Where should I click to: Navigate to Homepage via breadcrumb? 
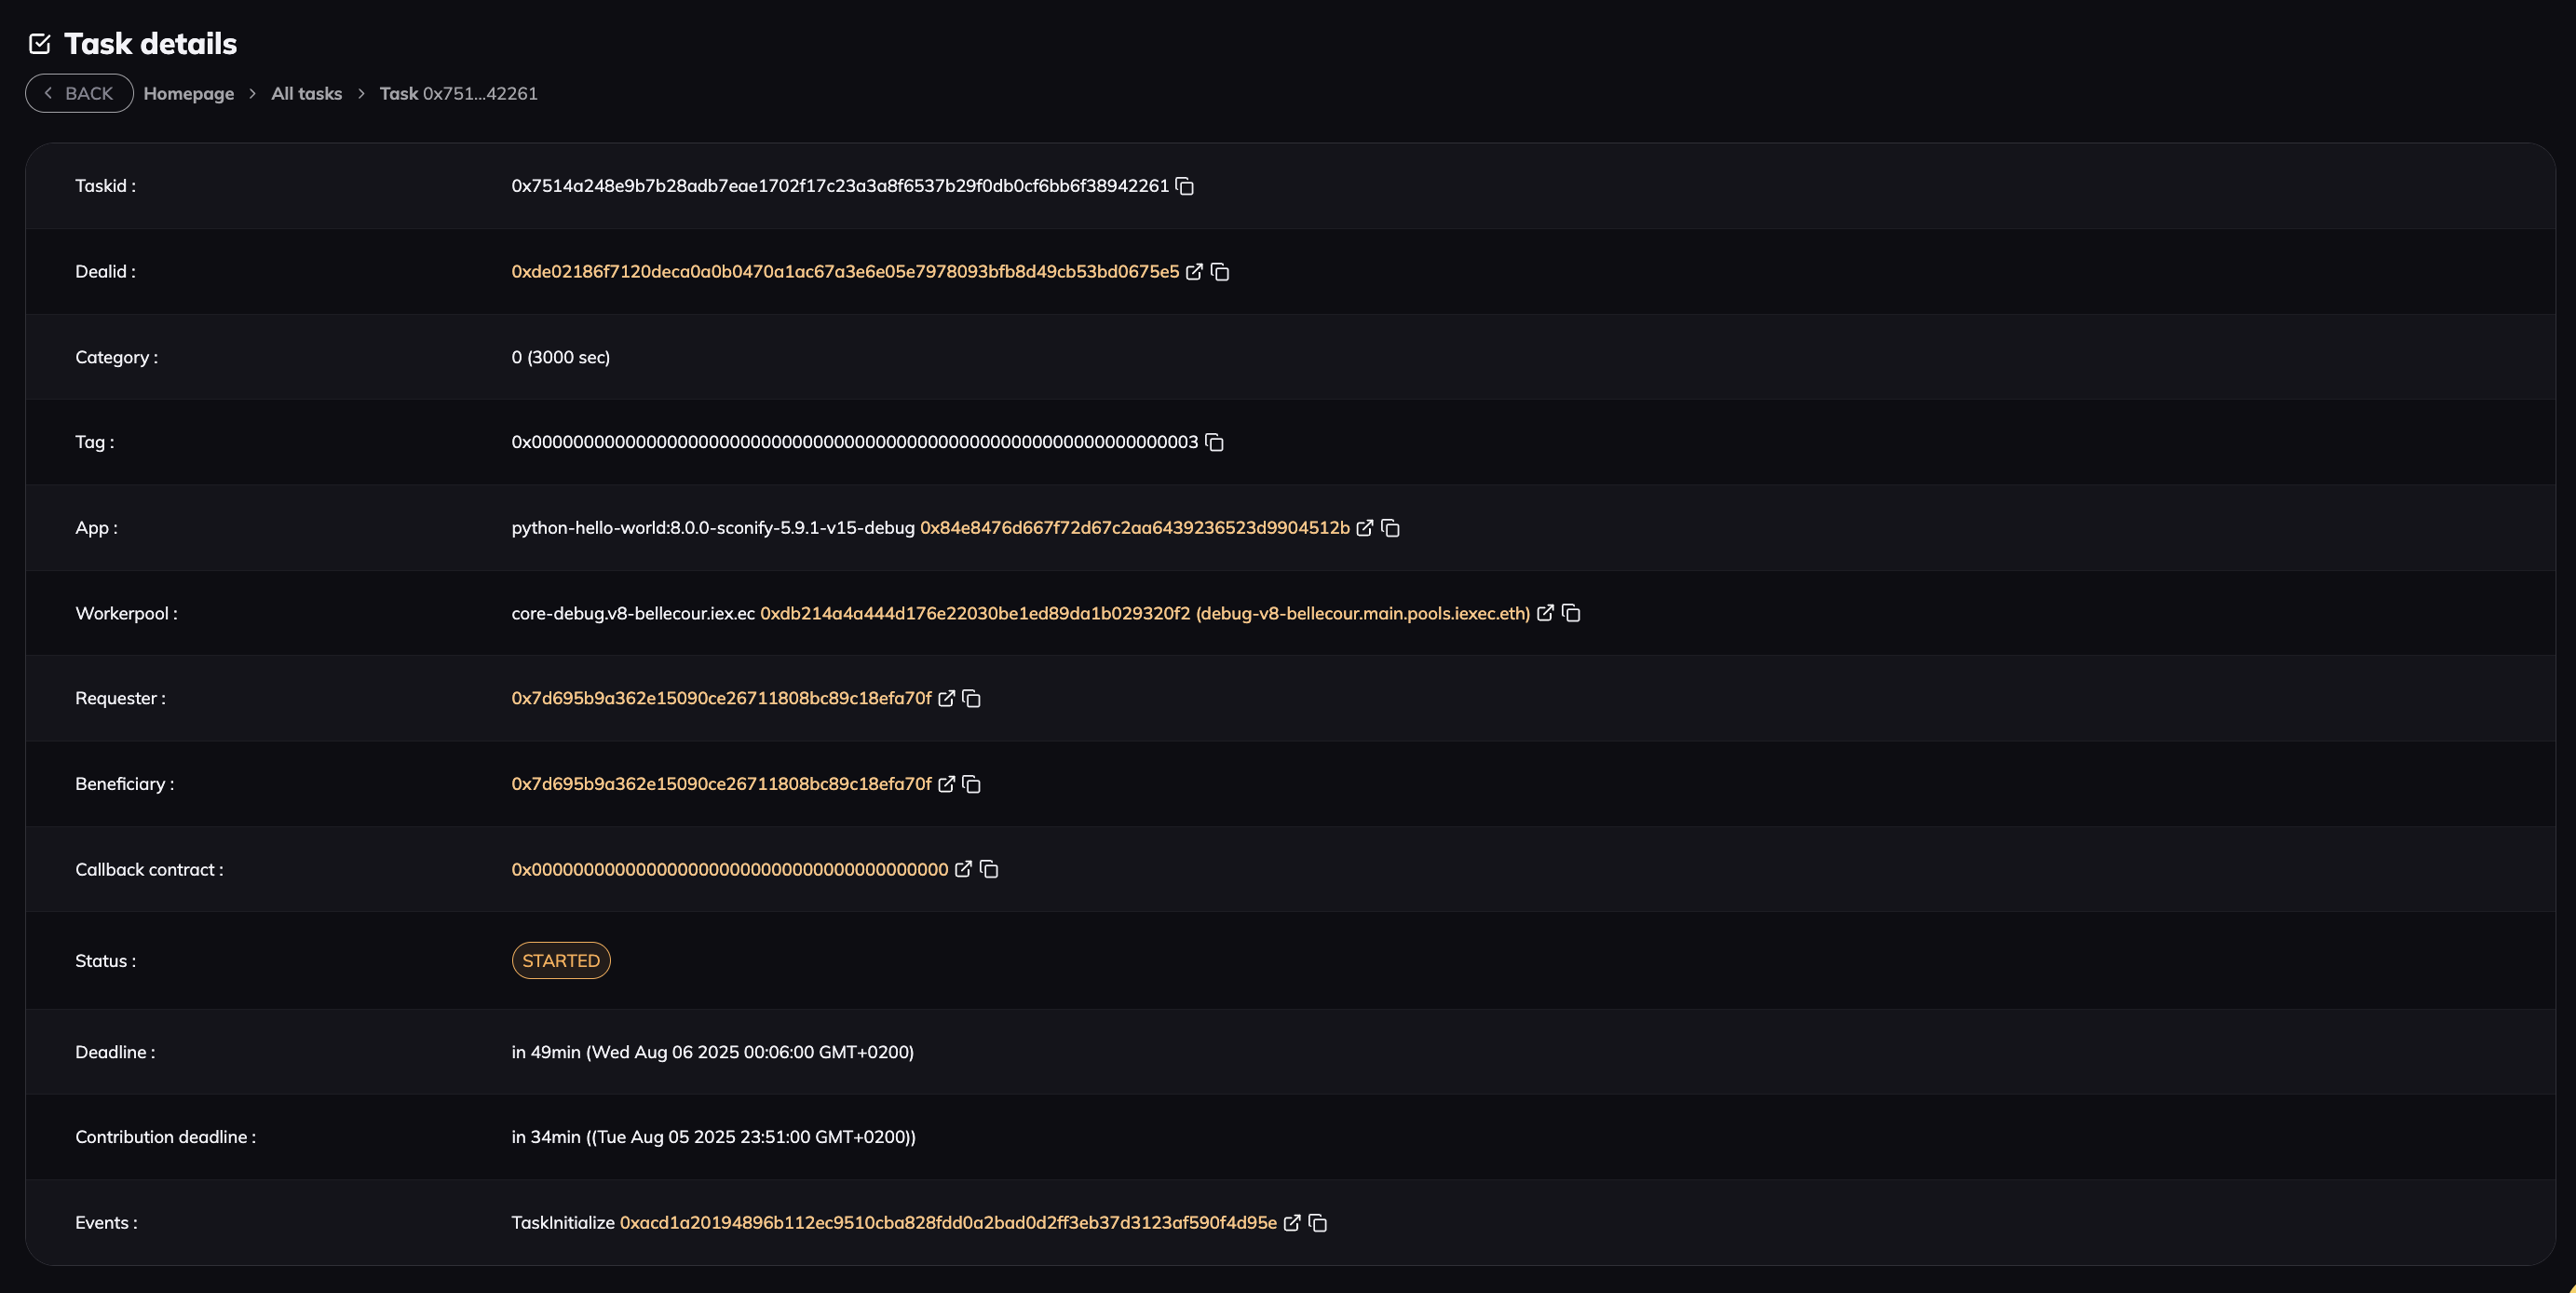pyautogui.click(x=189, y=93)
